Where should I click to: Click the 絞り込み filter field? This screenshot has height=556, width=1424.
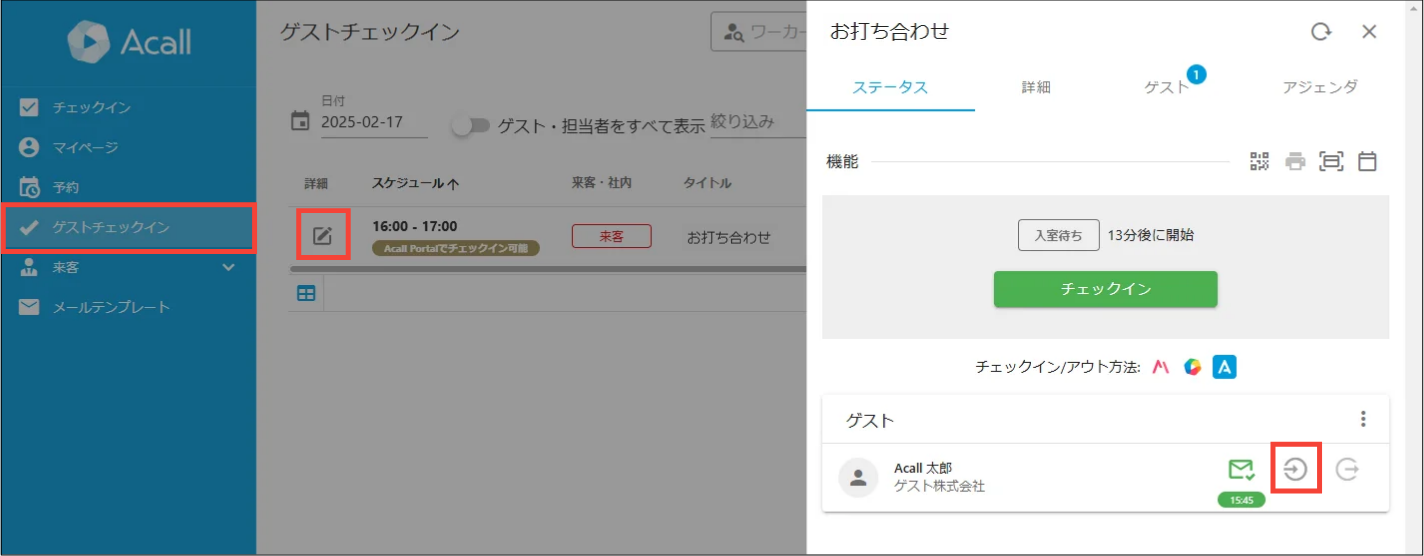coord(758,122)
